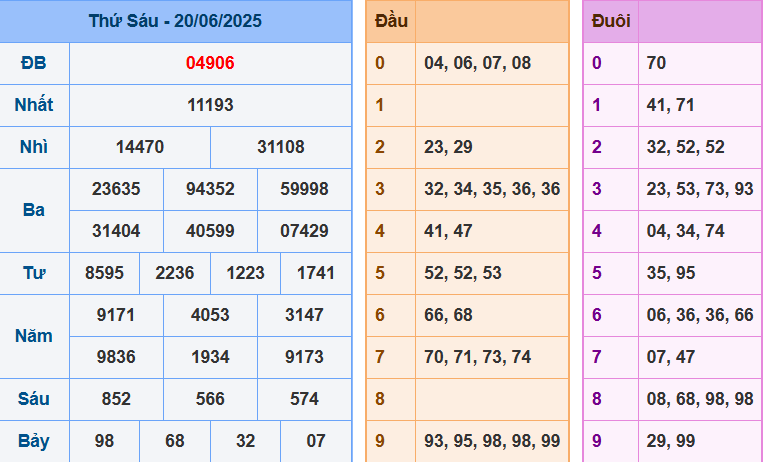Click the Năm prize number 3147
763x462 pixels.
[304, 315]
